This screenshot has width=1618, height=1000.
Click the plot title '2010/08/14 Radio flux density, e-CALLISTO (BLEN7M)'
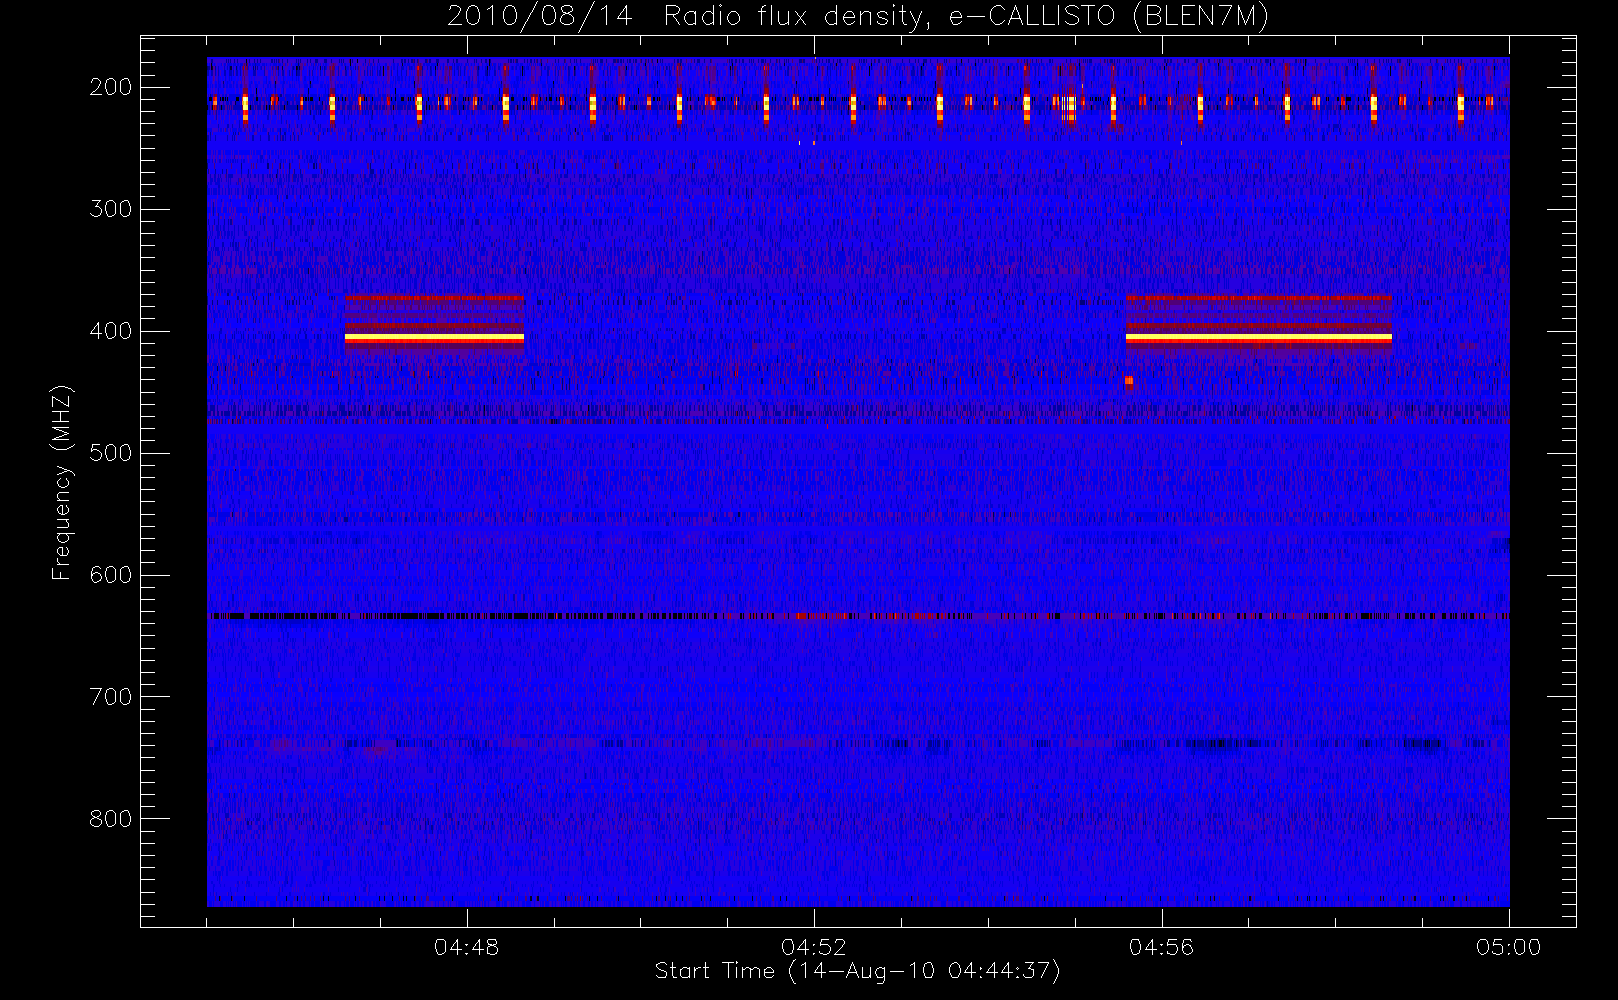click(858, 17)
